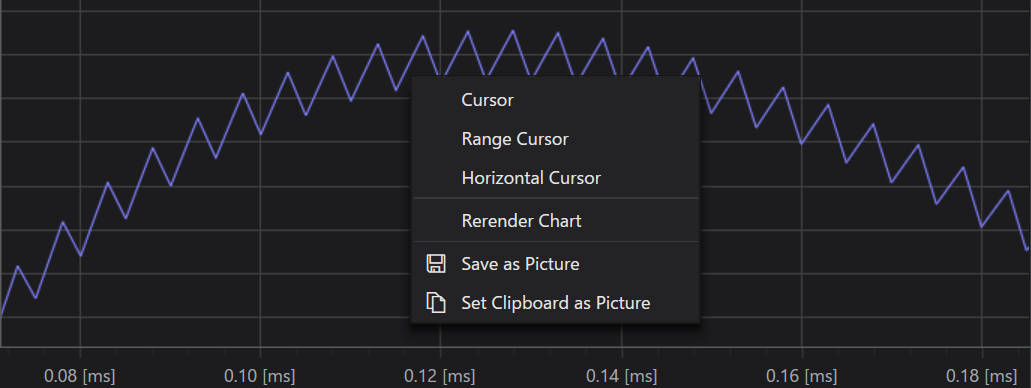Click the floppy disk save icon
This screenshot has width=1031, height=388.
(436, 264)
